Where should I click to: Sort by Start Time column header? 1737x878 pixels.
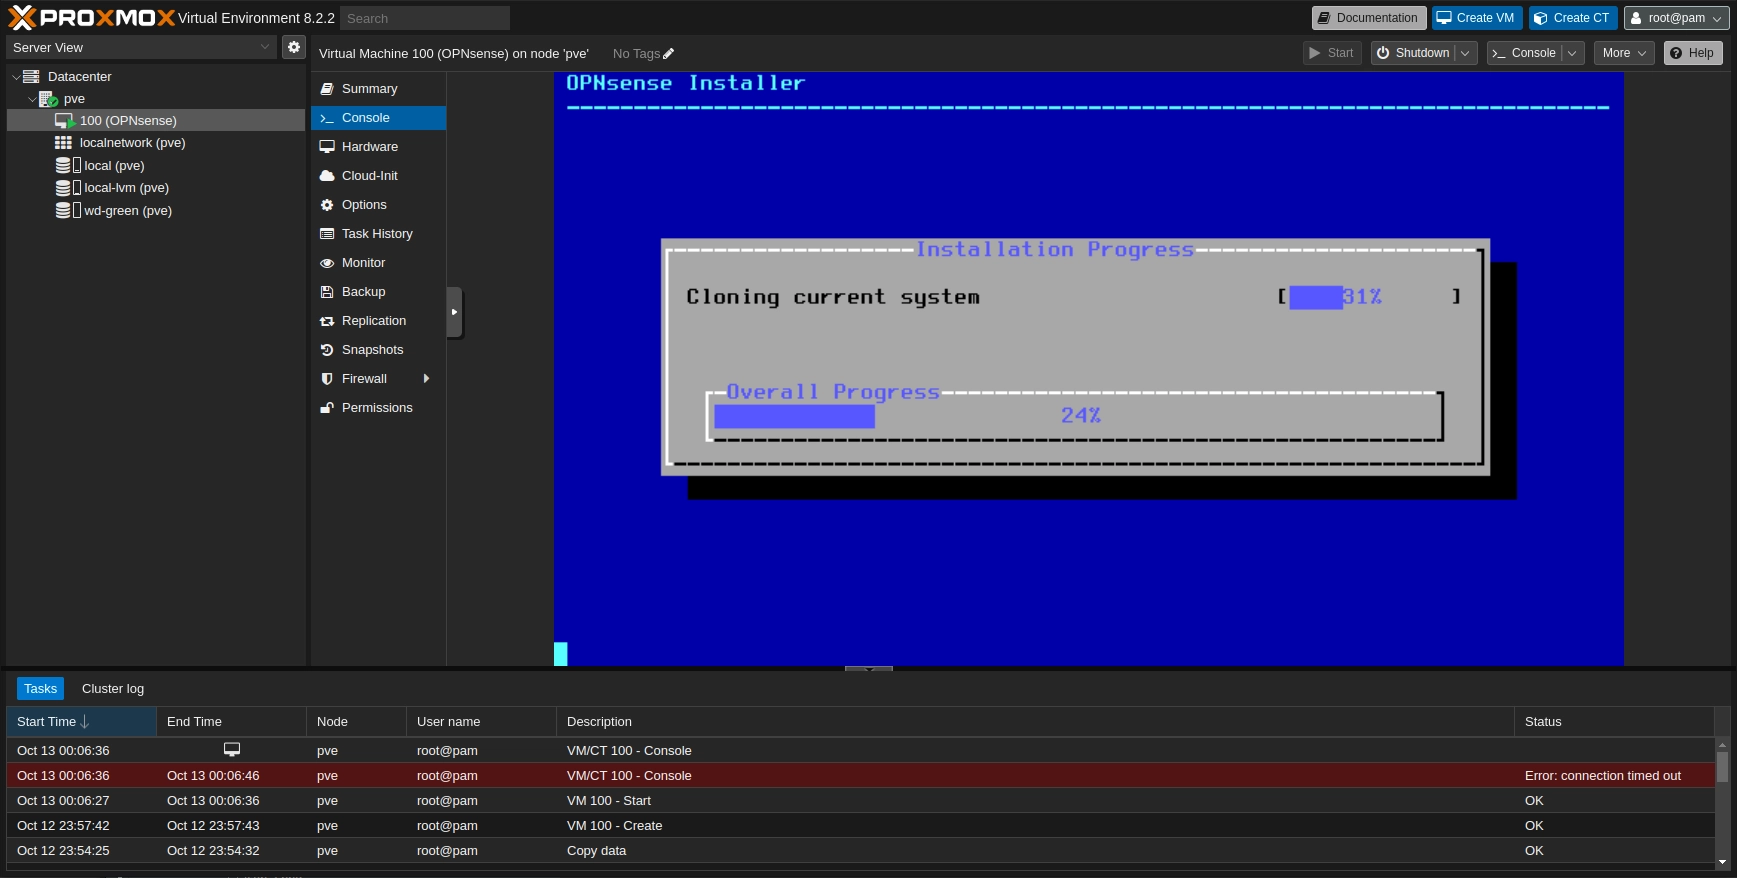(x=81, y=722)
